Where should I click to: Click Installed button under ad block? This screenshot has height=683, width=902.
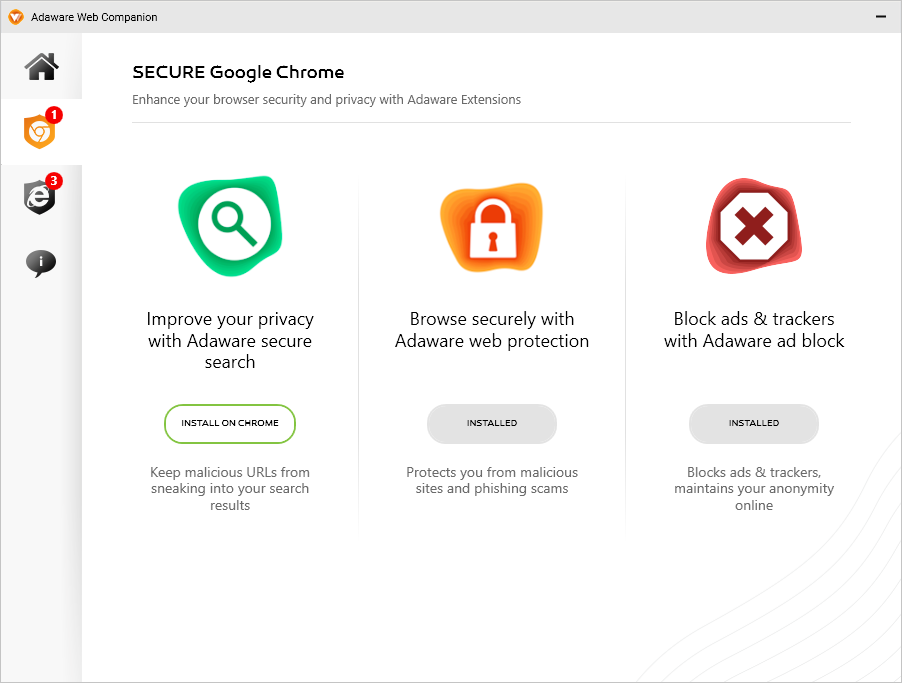[754, 424]
